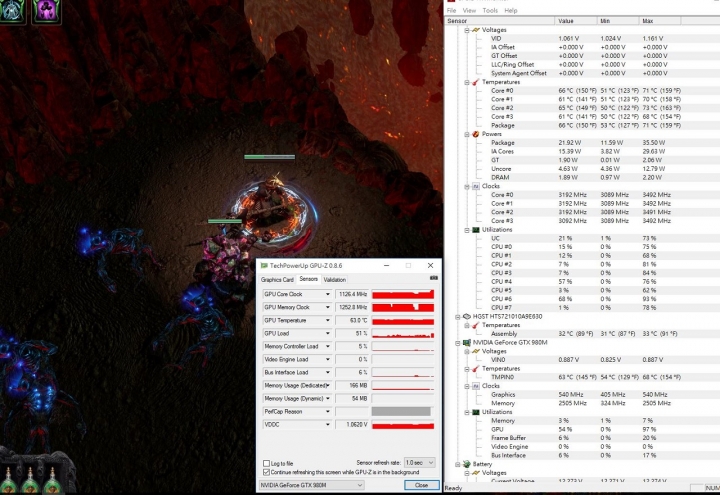Open the Bus Interface Load dropdown
The image size is (720, 495).
click(x=328, y=372)
